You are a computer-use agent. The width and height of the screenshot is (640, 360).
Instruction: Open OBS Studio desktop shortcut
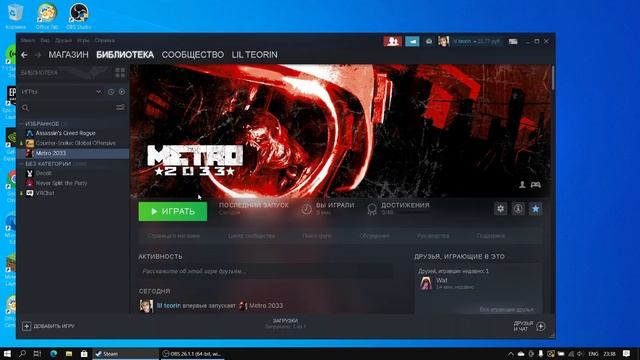pos(78,16)
